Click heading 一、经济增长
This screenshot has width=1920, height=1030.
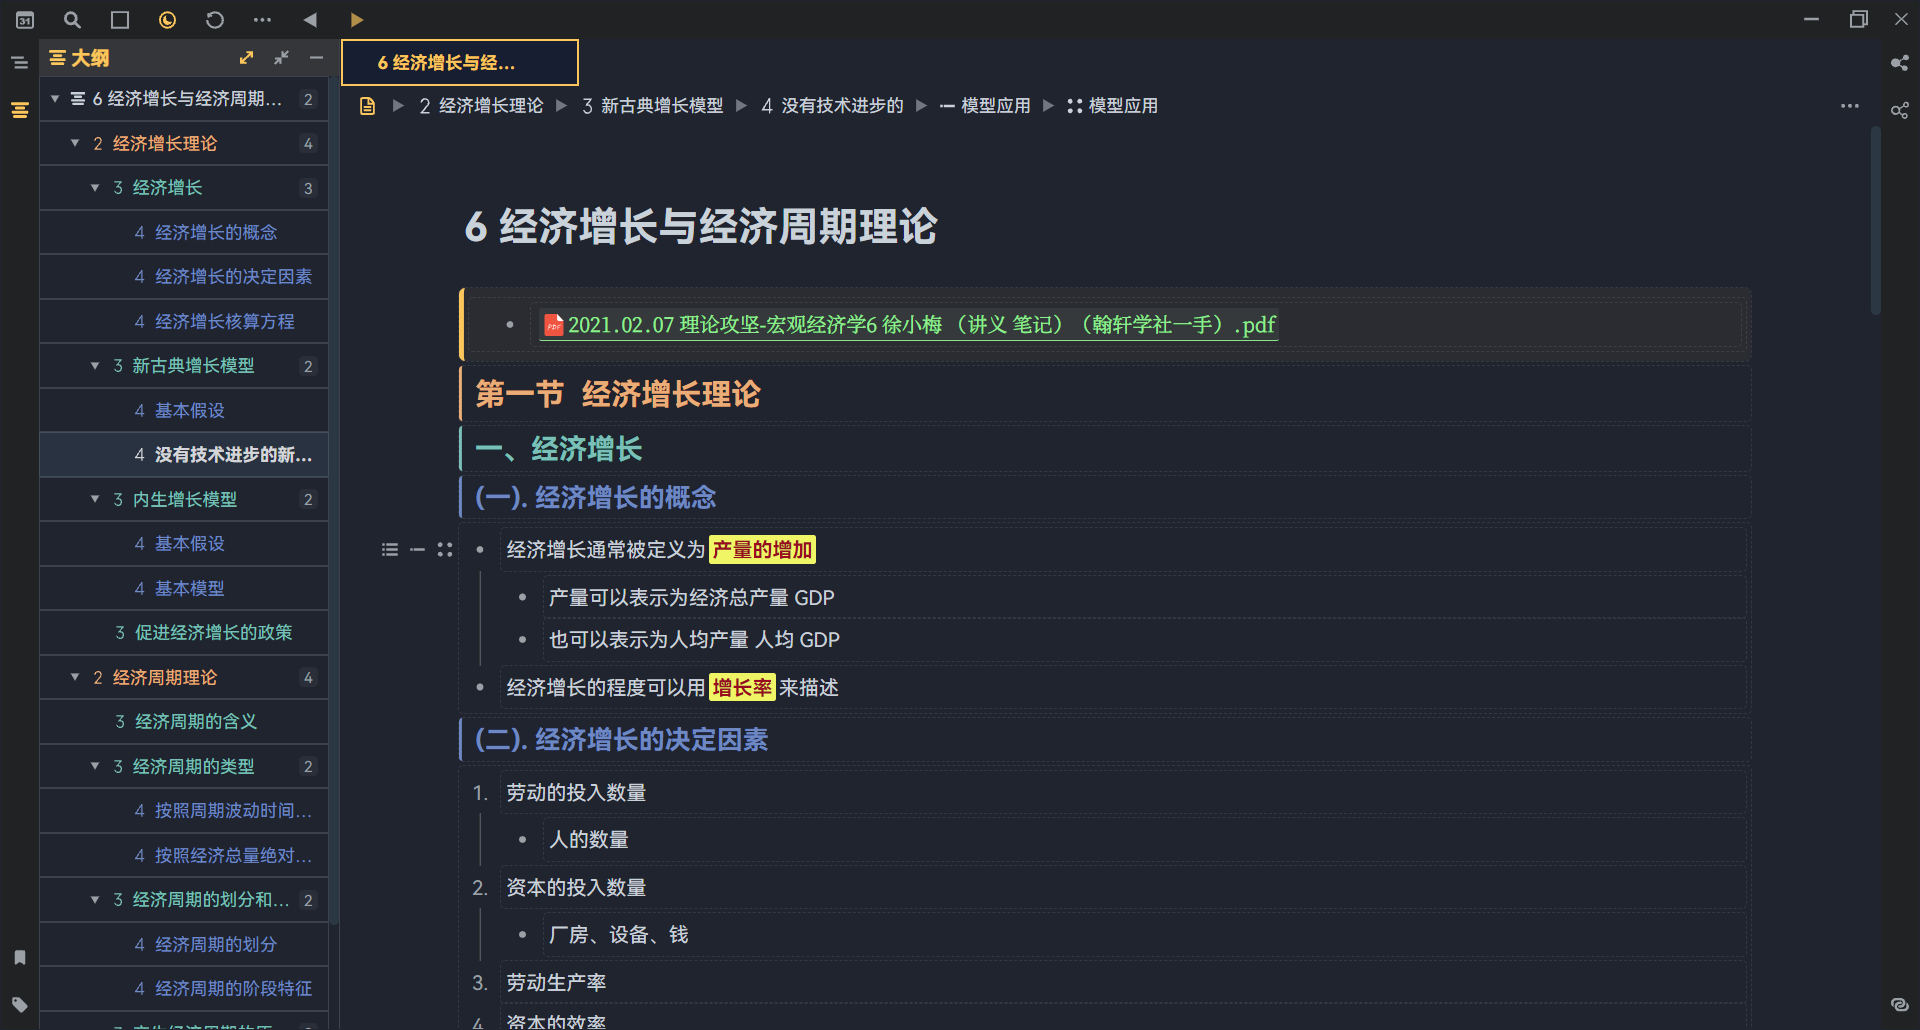click(559, 449)
